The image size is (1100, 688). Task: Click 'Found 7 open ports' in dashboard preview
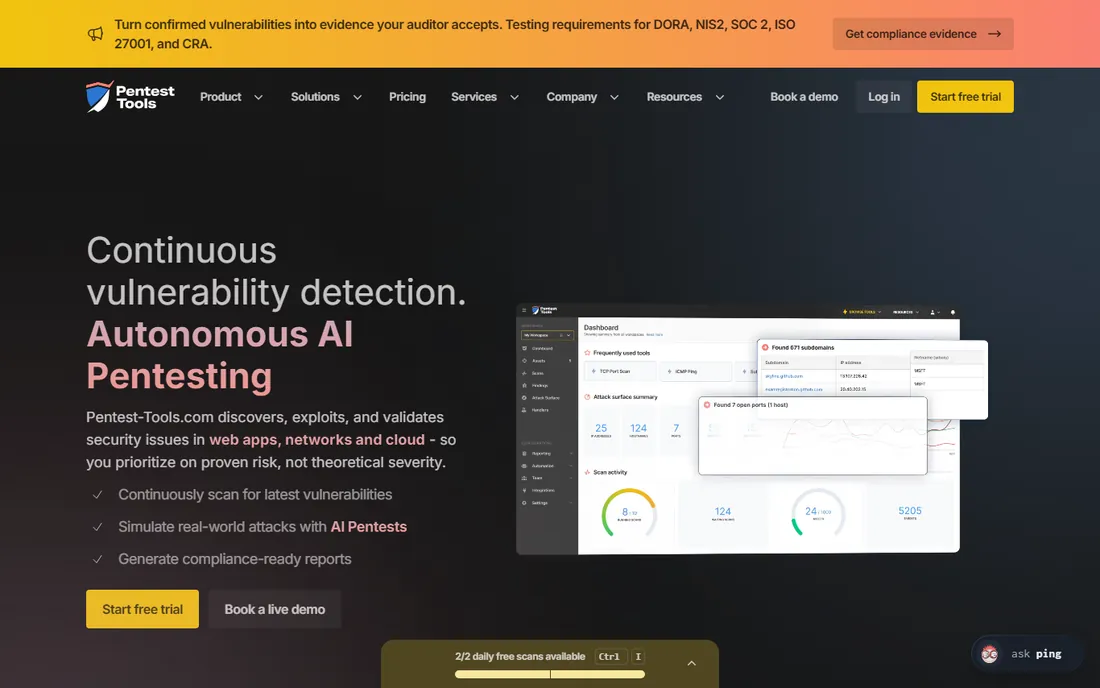coord(750,405)
